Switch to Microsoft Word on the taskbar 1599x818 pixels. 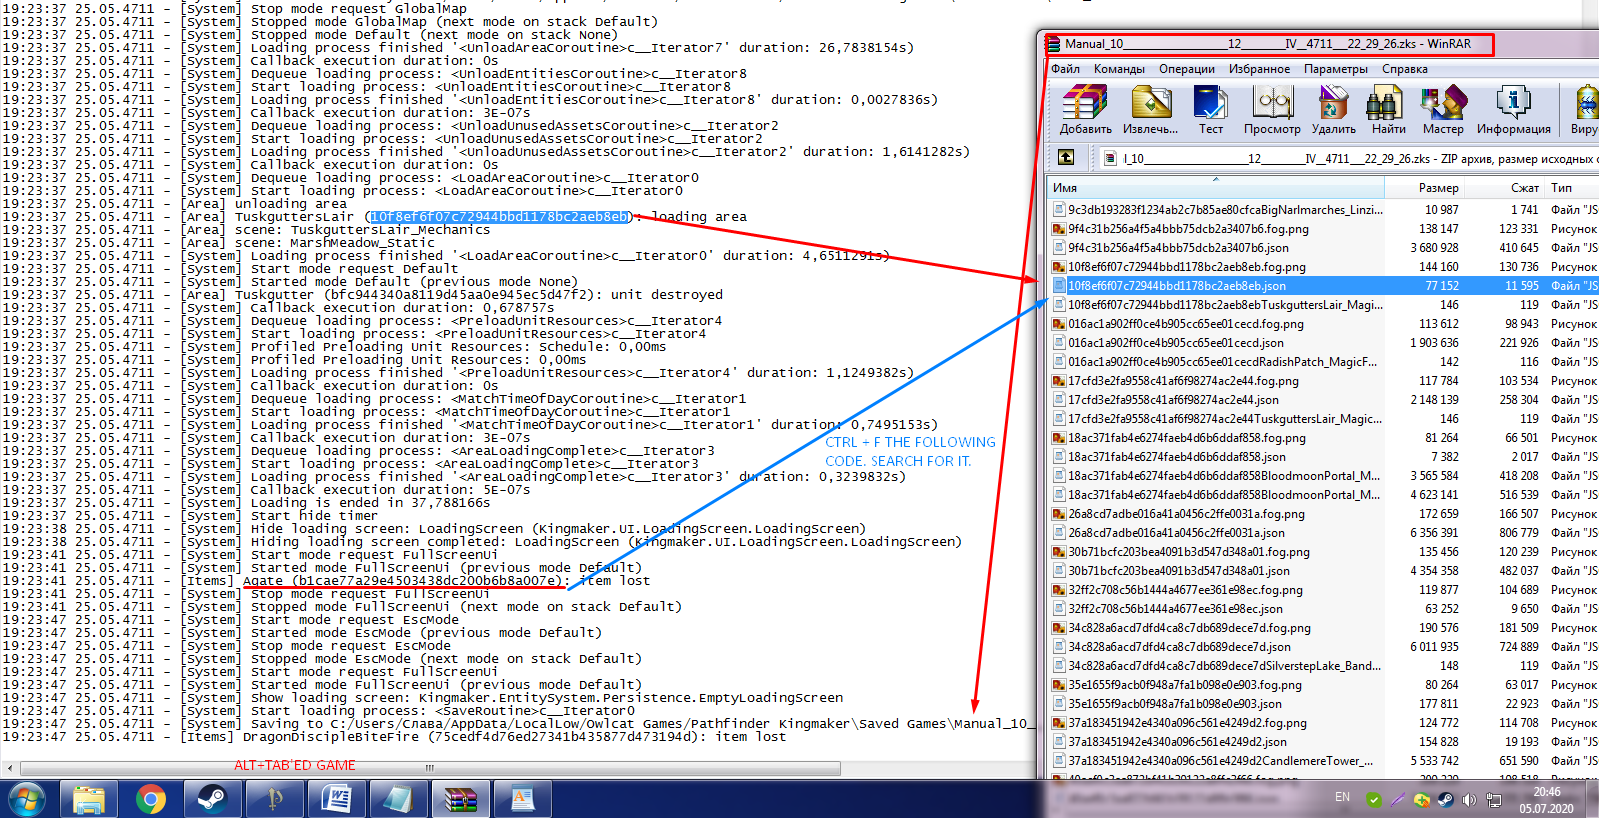[x=337, y=800]
